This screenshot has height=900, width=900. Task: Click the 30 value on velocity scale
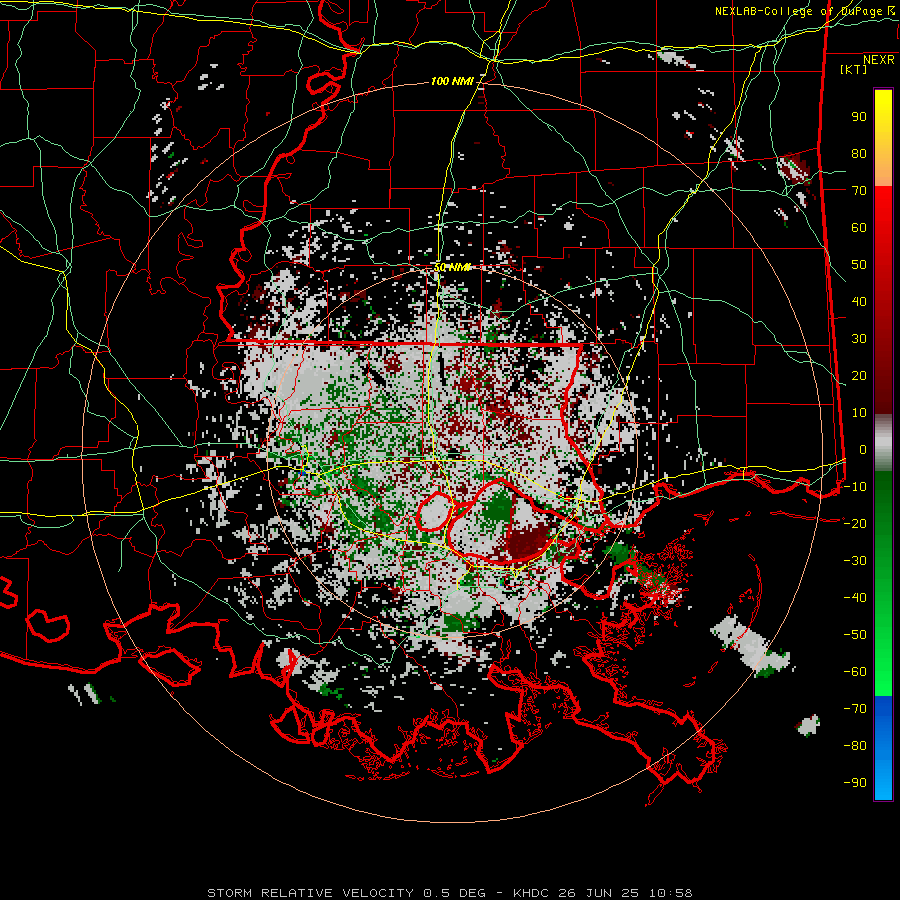[859, 339]
